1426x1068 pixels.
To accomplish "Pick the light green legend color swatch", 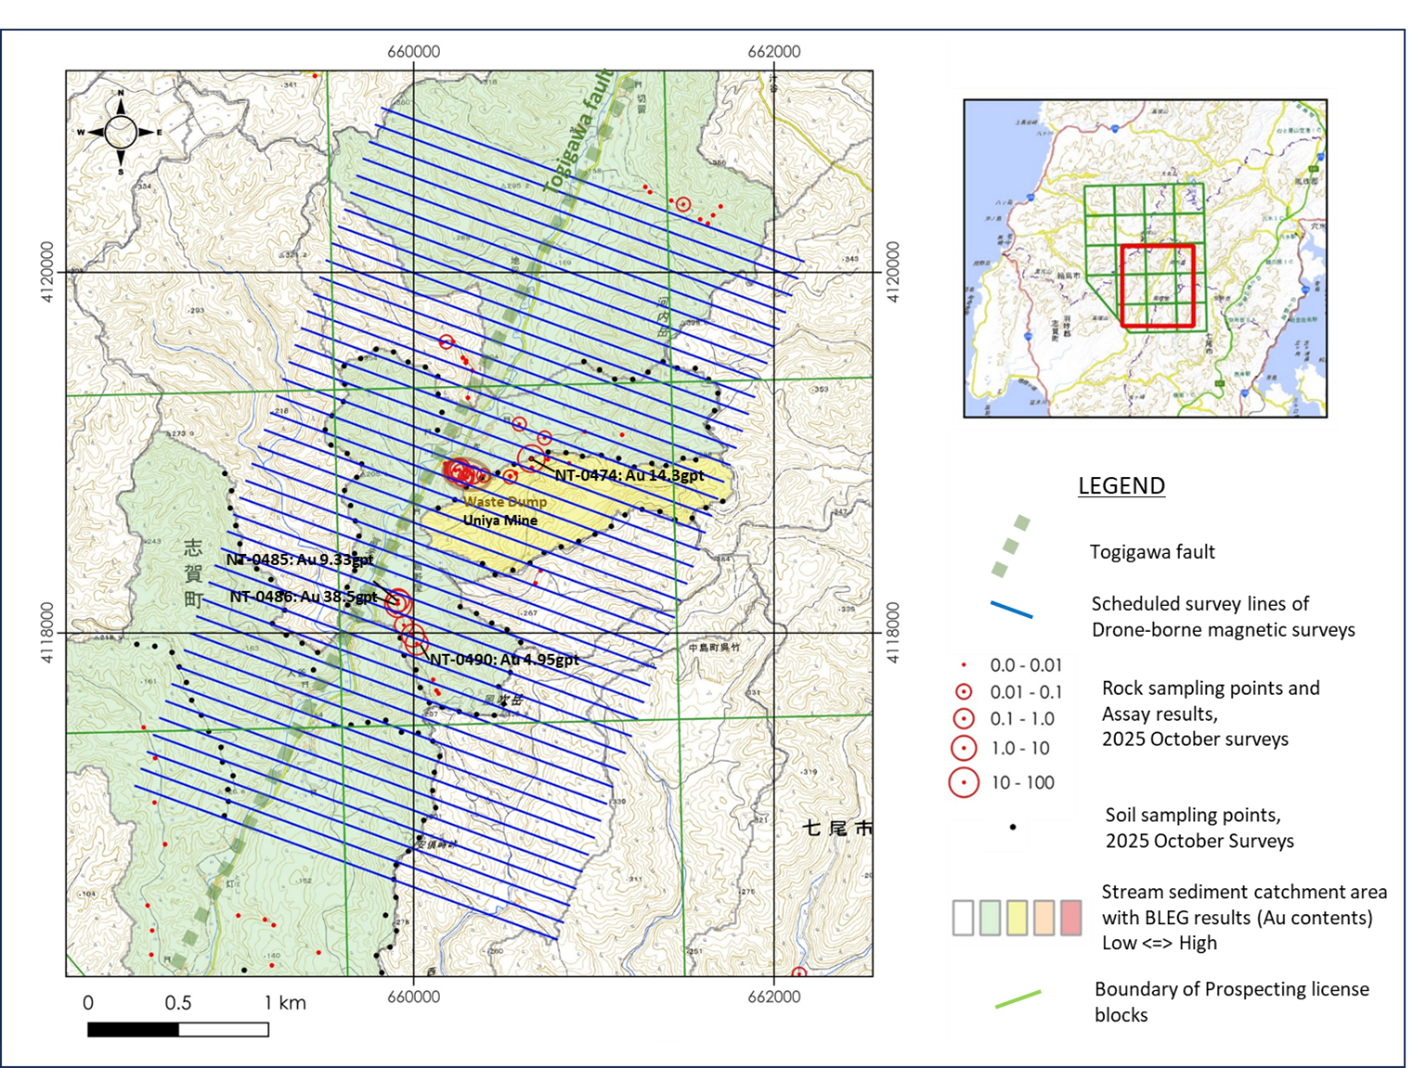I will [990, 918].
